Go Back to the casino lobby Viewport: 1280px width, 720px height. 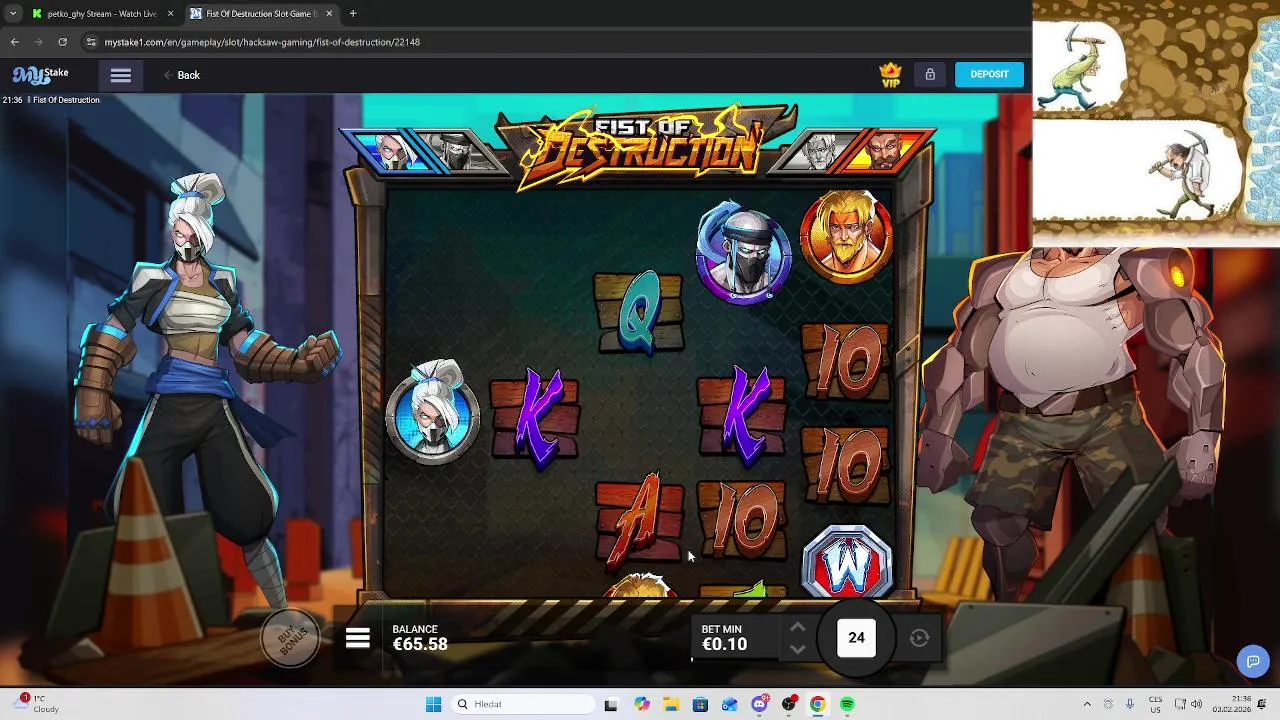[182, 75]
